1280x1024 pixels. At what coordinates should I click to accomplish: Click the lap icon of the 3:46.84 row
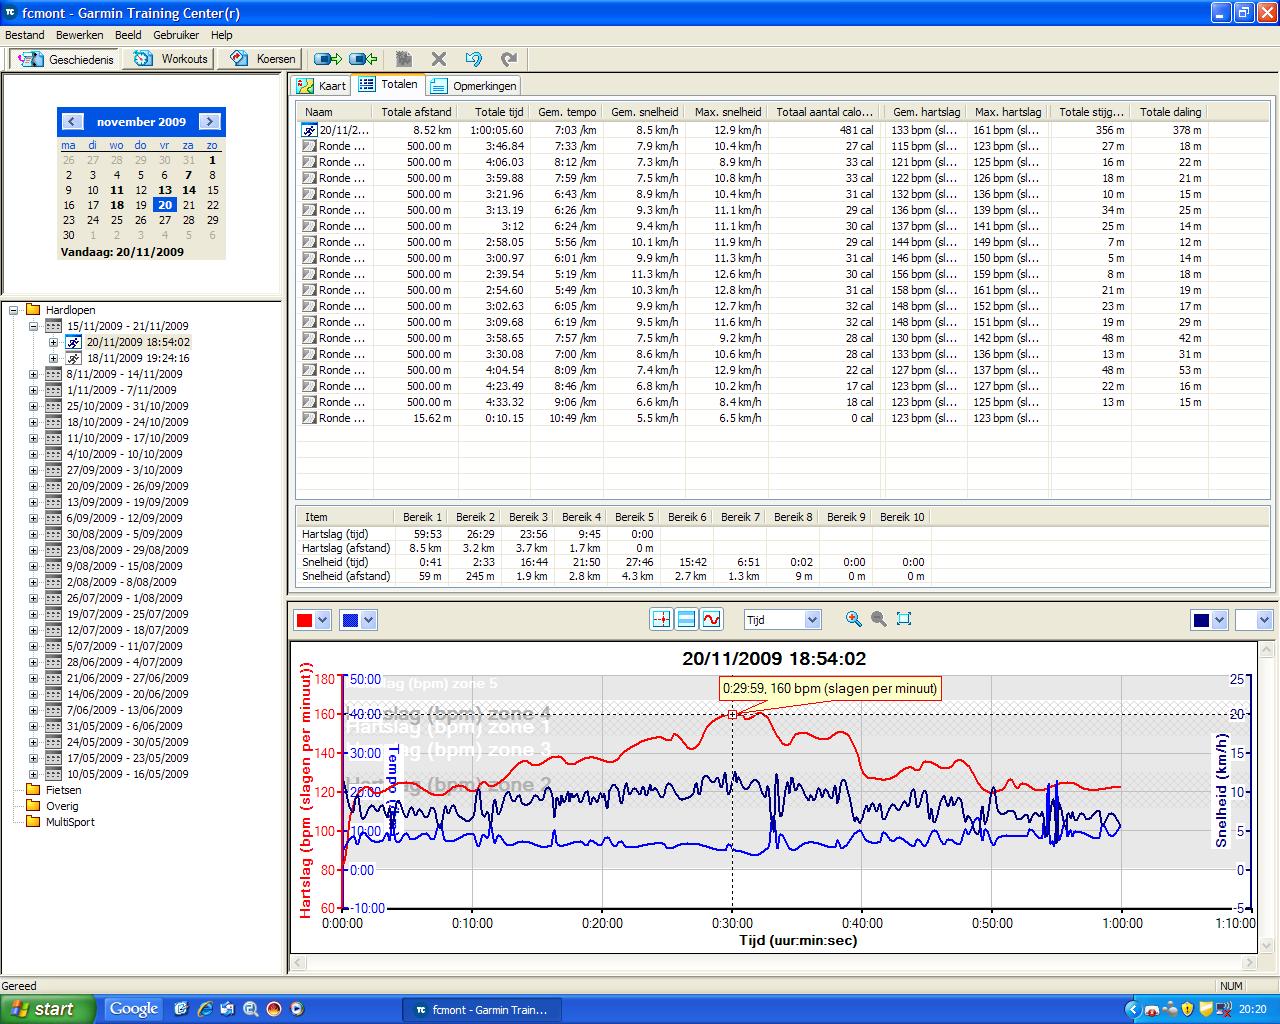pyautogui.click(x=310, y=146)
